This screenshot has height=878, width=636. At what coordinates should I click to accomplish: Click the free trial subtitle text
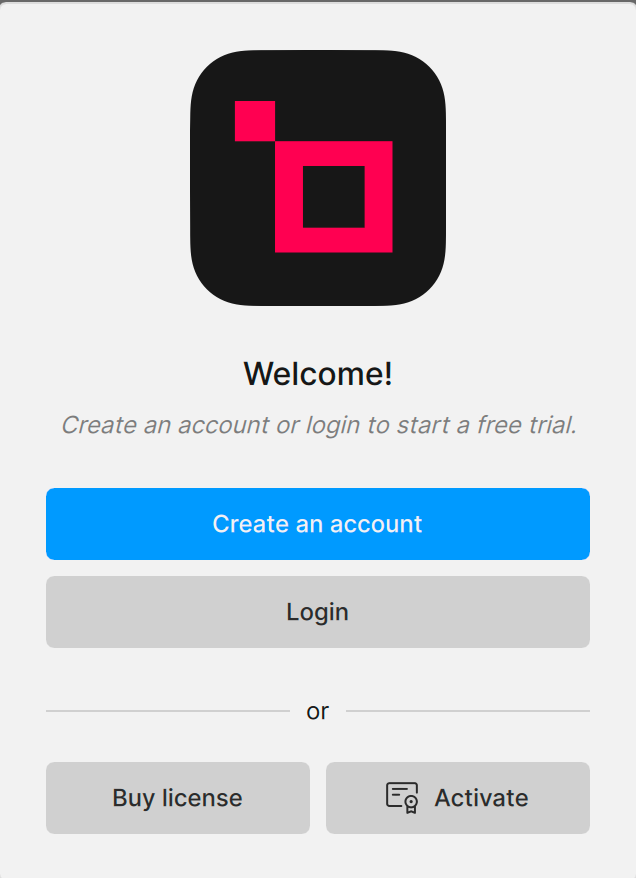tap(319, 426)
